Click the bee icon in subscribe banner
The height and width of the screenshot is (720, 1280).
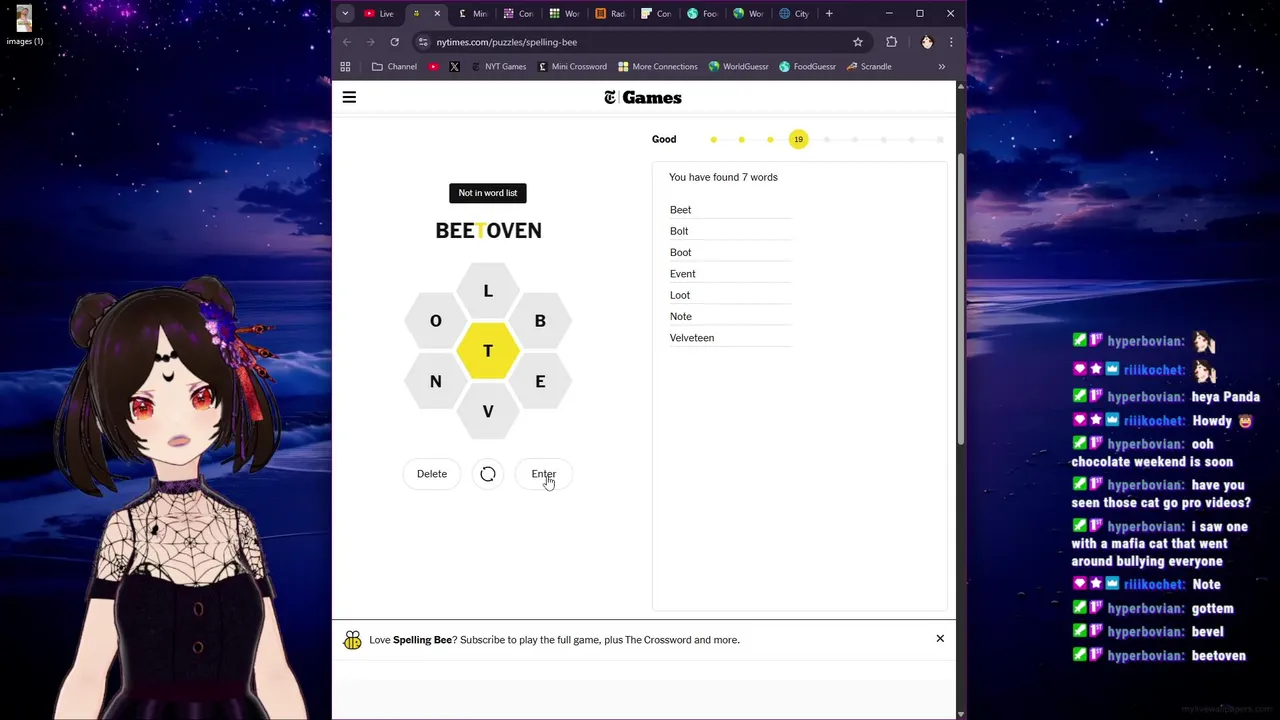(352, 640)
